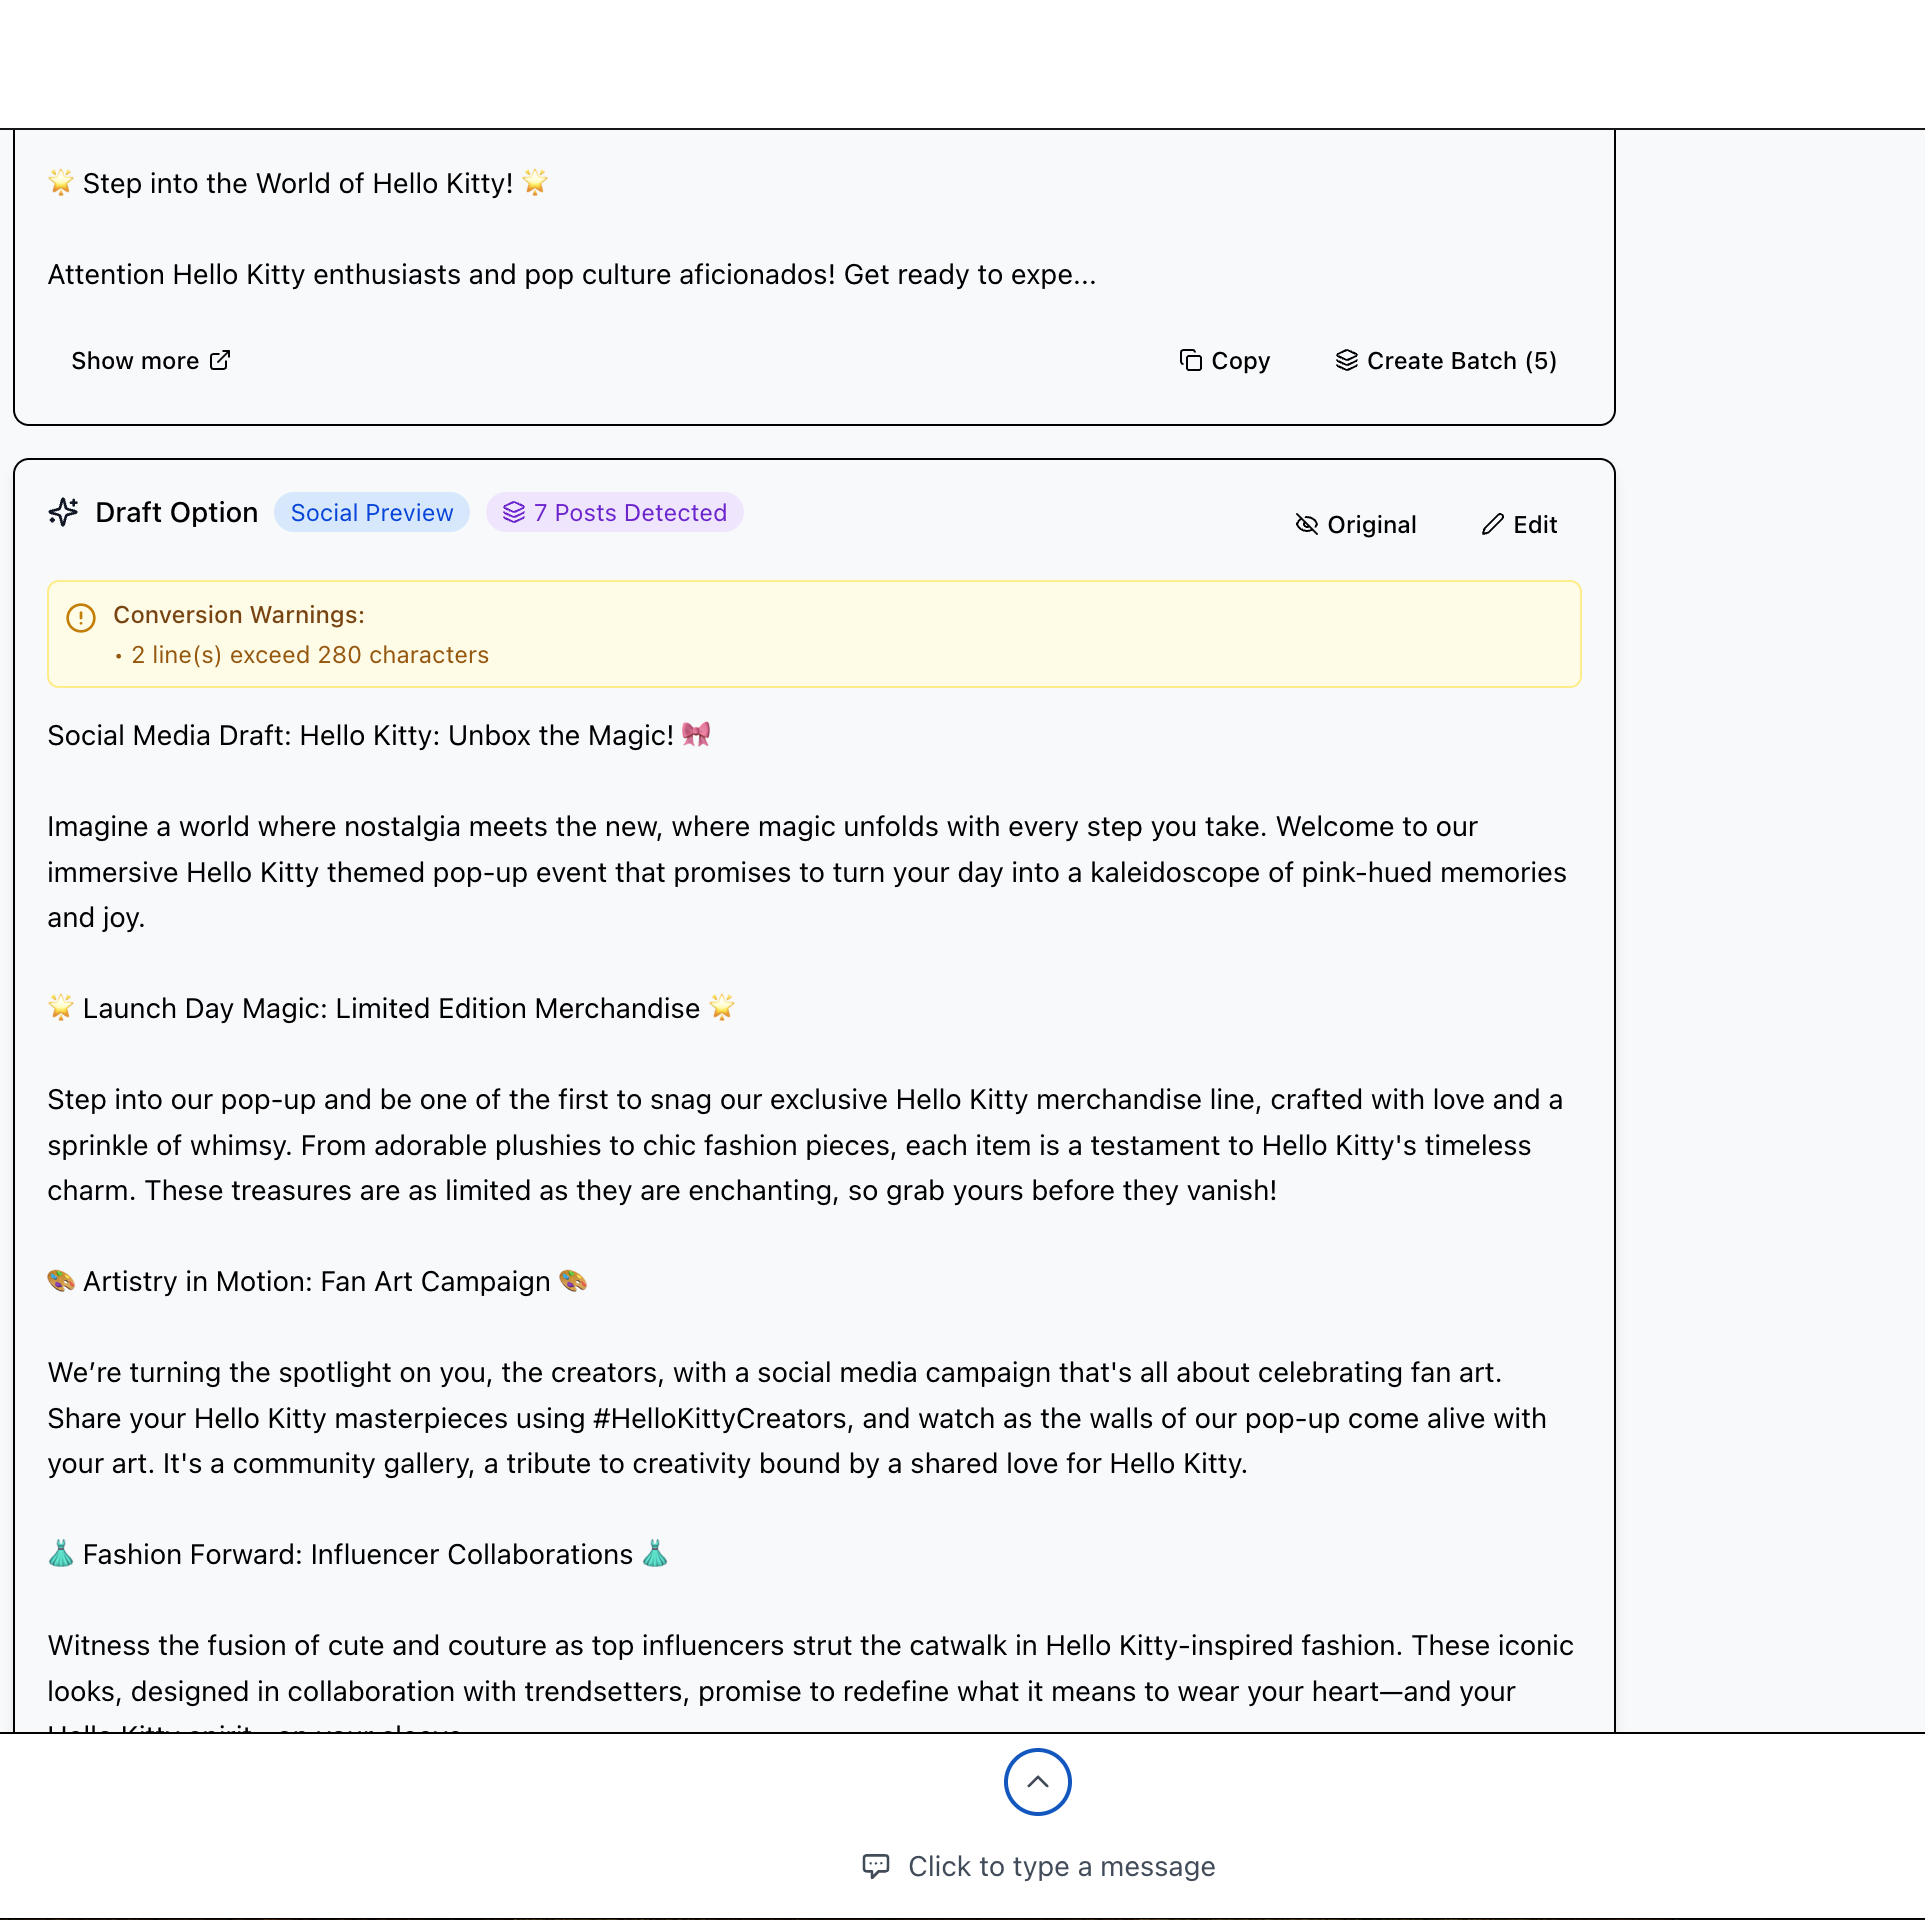
Task: Click to type a message field
Action: 1061,1866
